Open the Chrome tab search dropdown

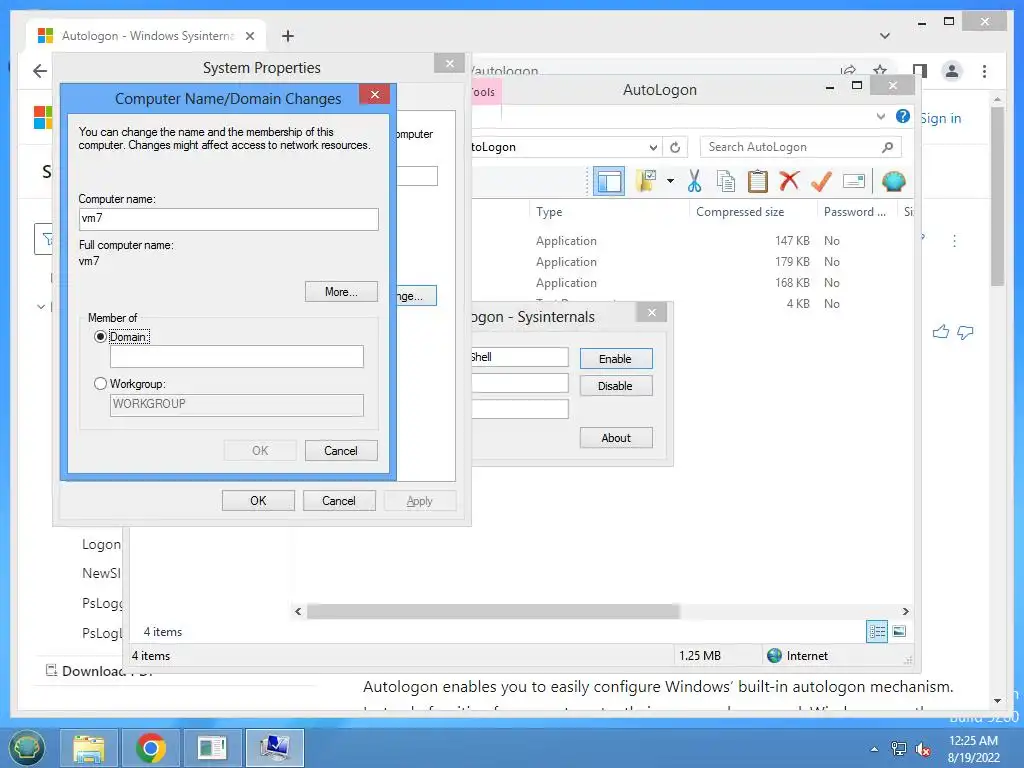tap(884, 35)
